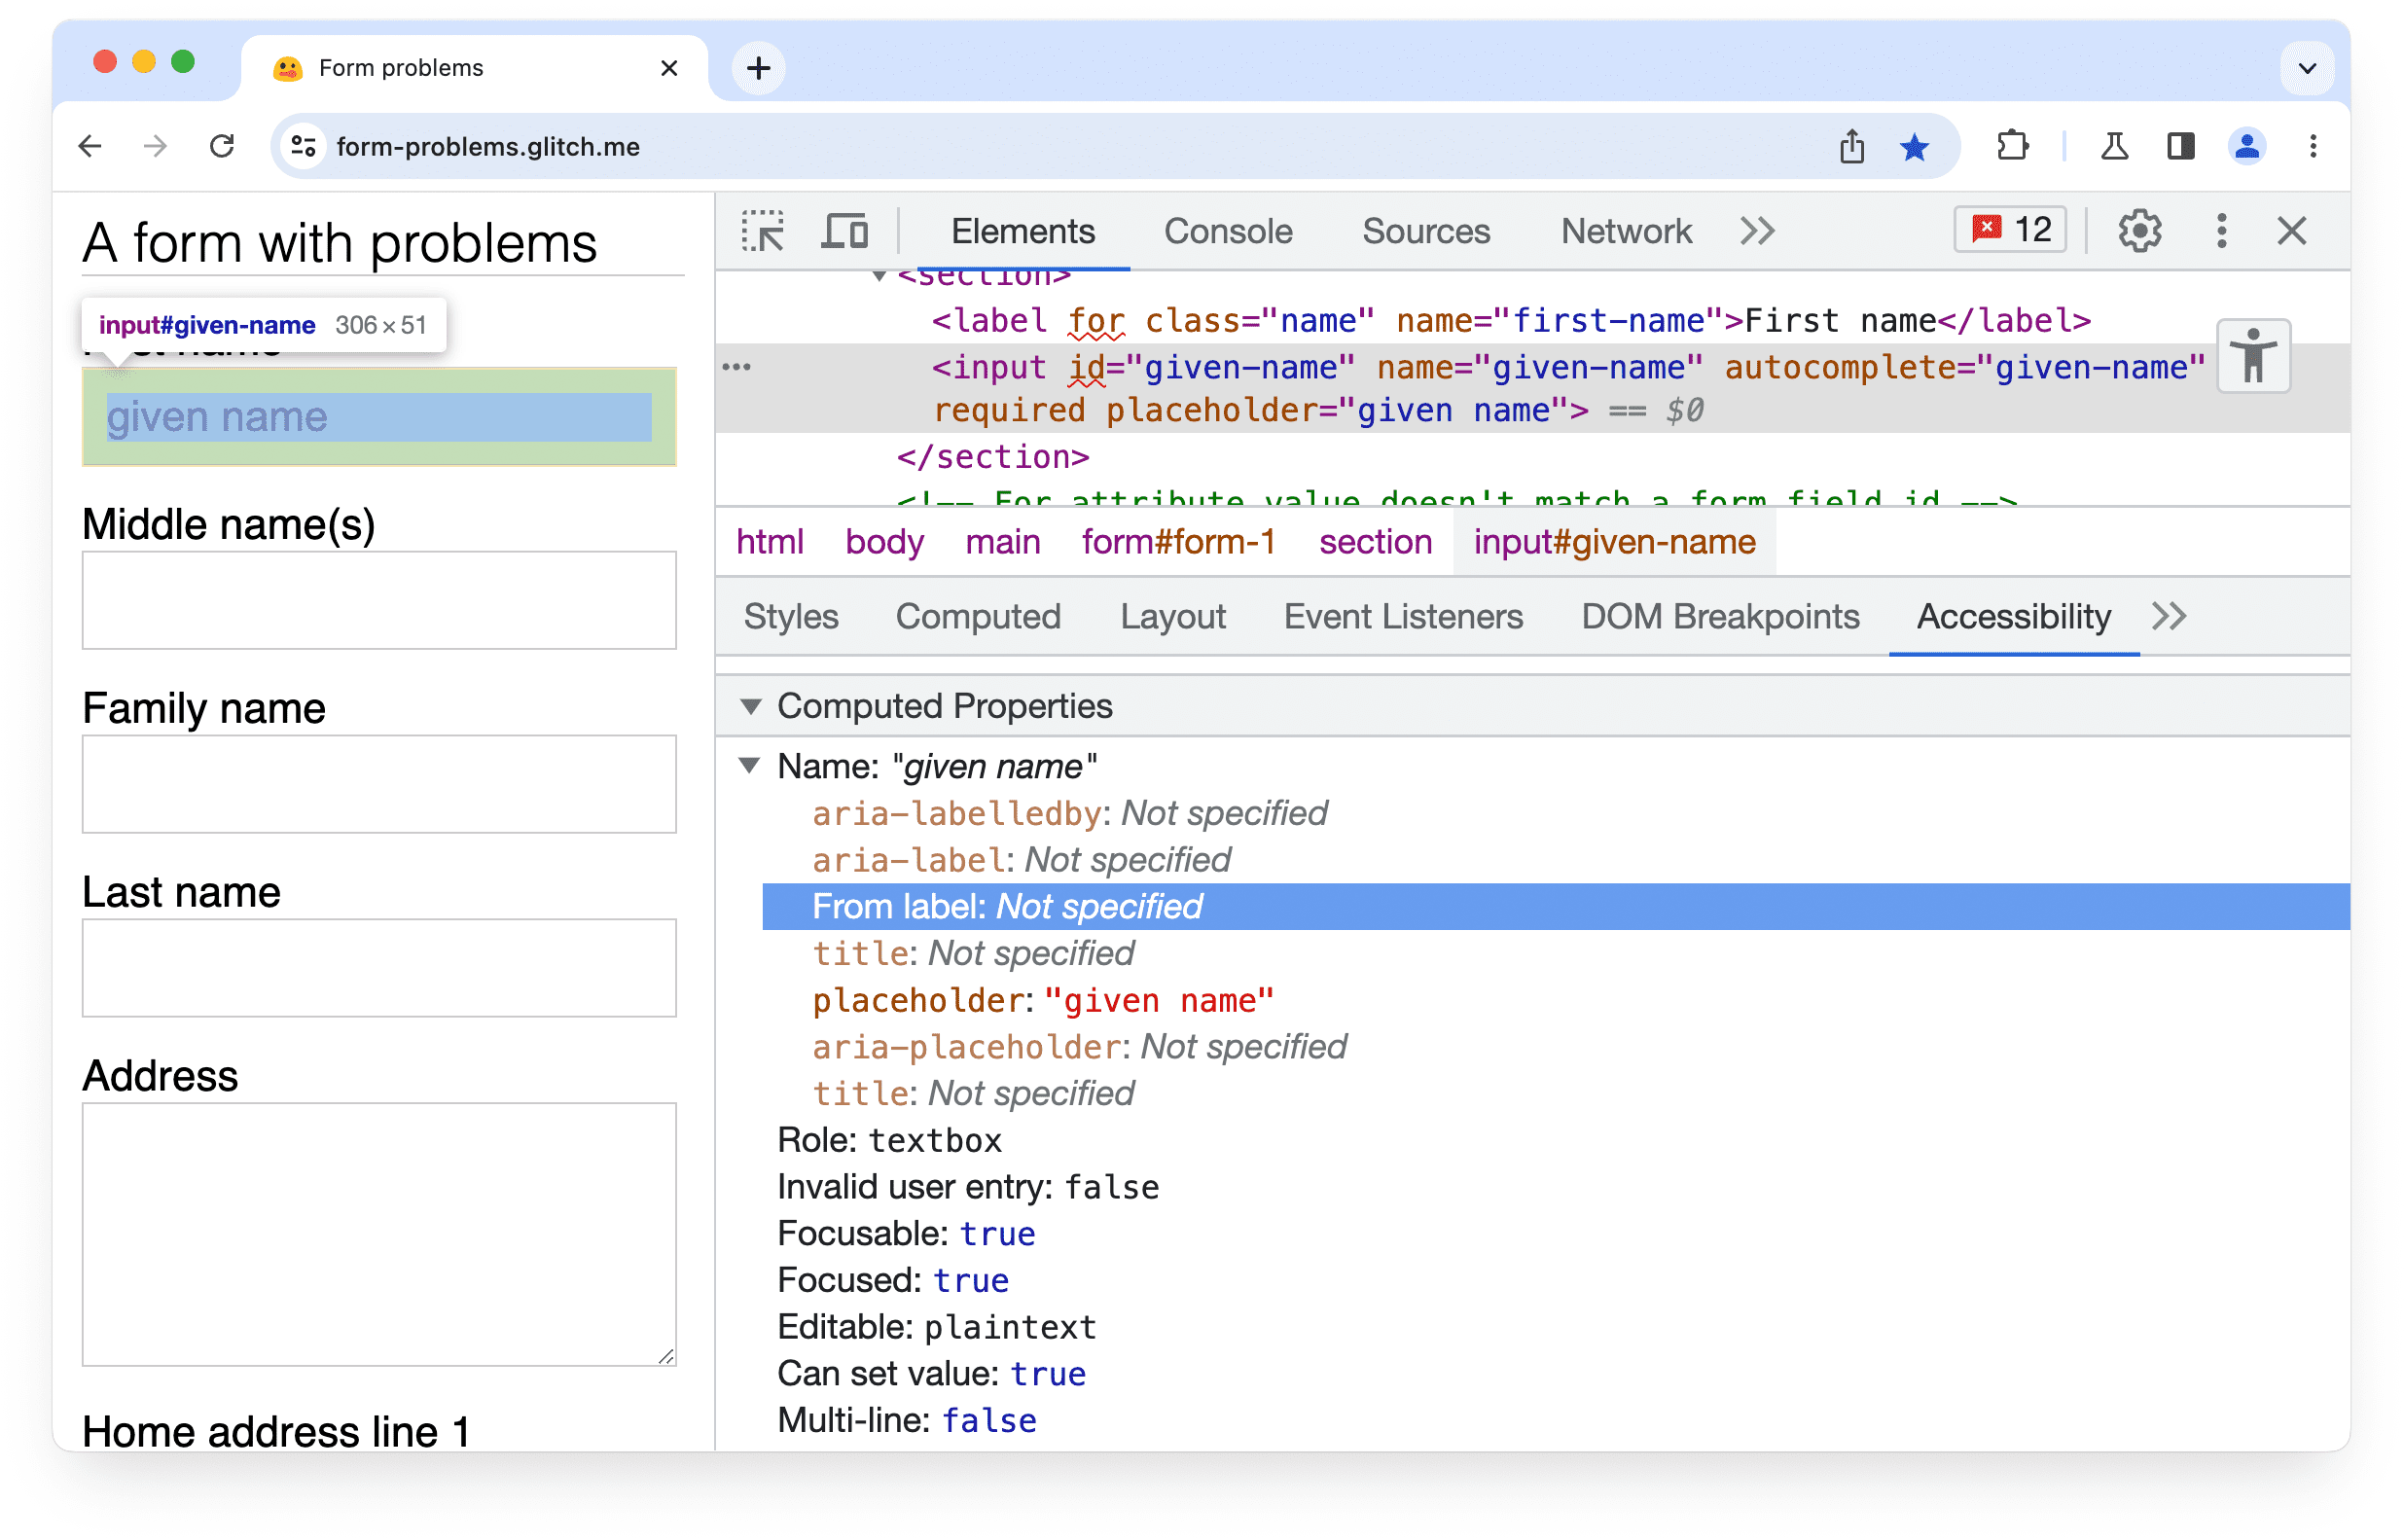This screenshot has height=1540, width=2404.
Task: Click the error count badge showing 12
Action: (2010, 230)
